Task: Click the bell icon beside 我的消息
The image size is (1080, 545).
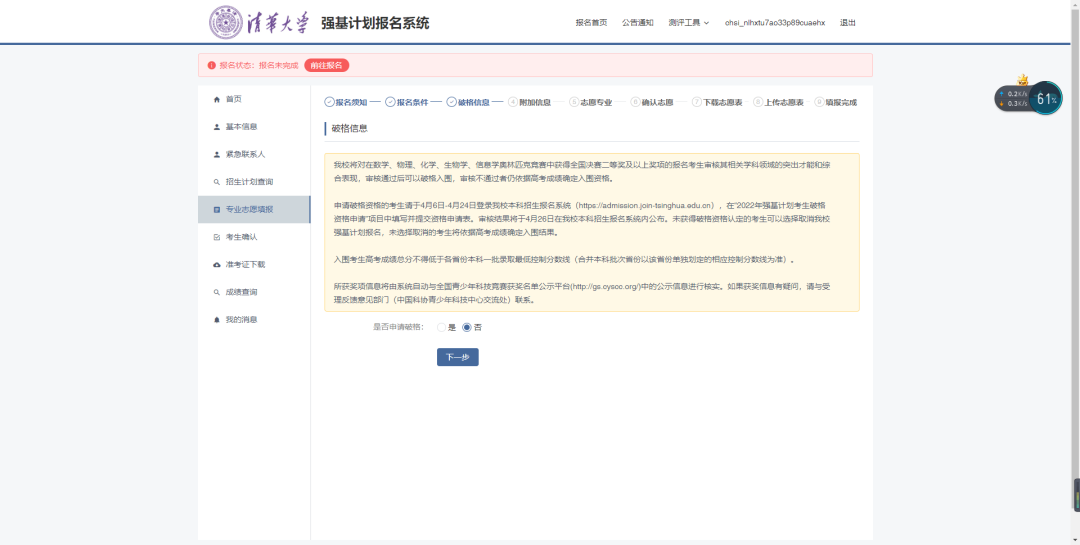Action: click(x=217, y=320)
